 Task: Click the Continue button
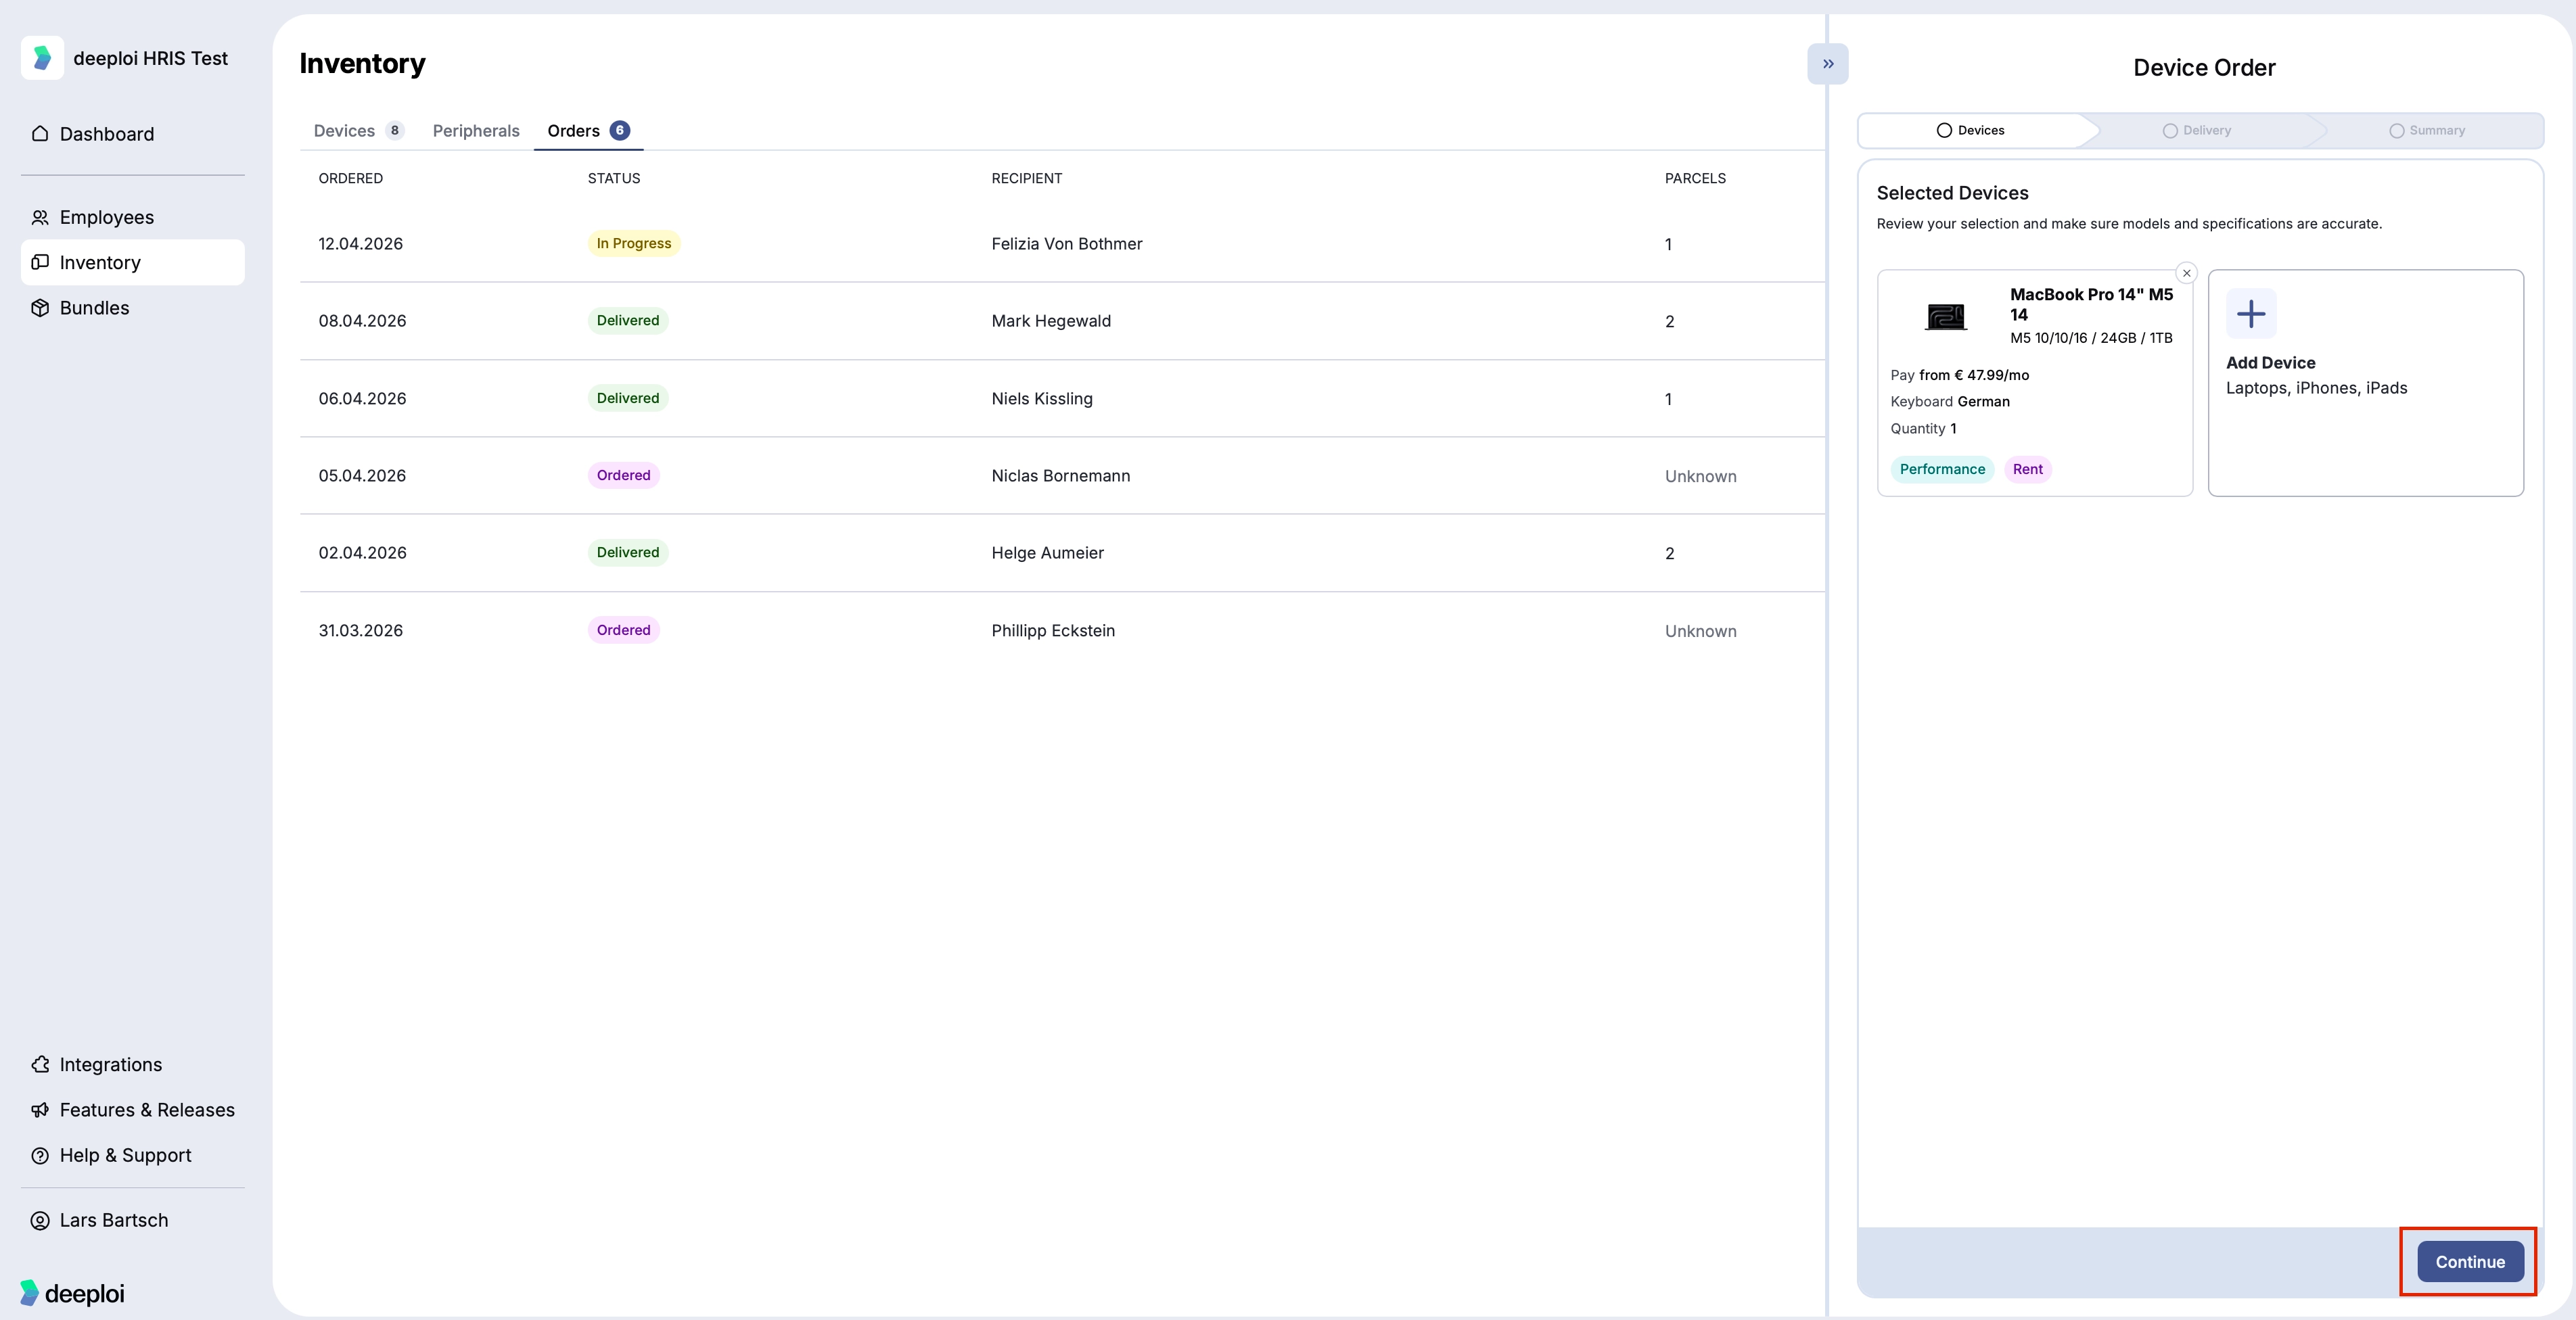[x=2469, y=1262]
